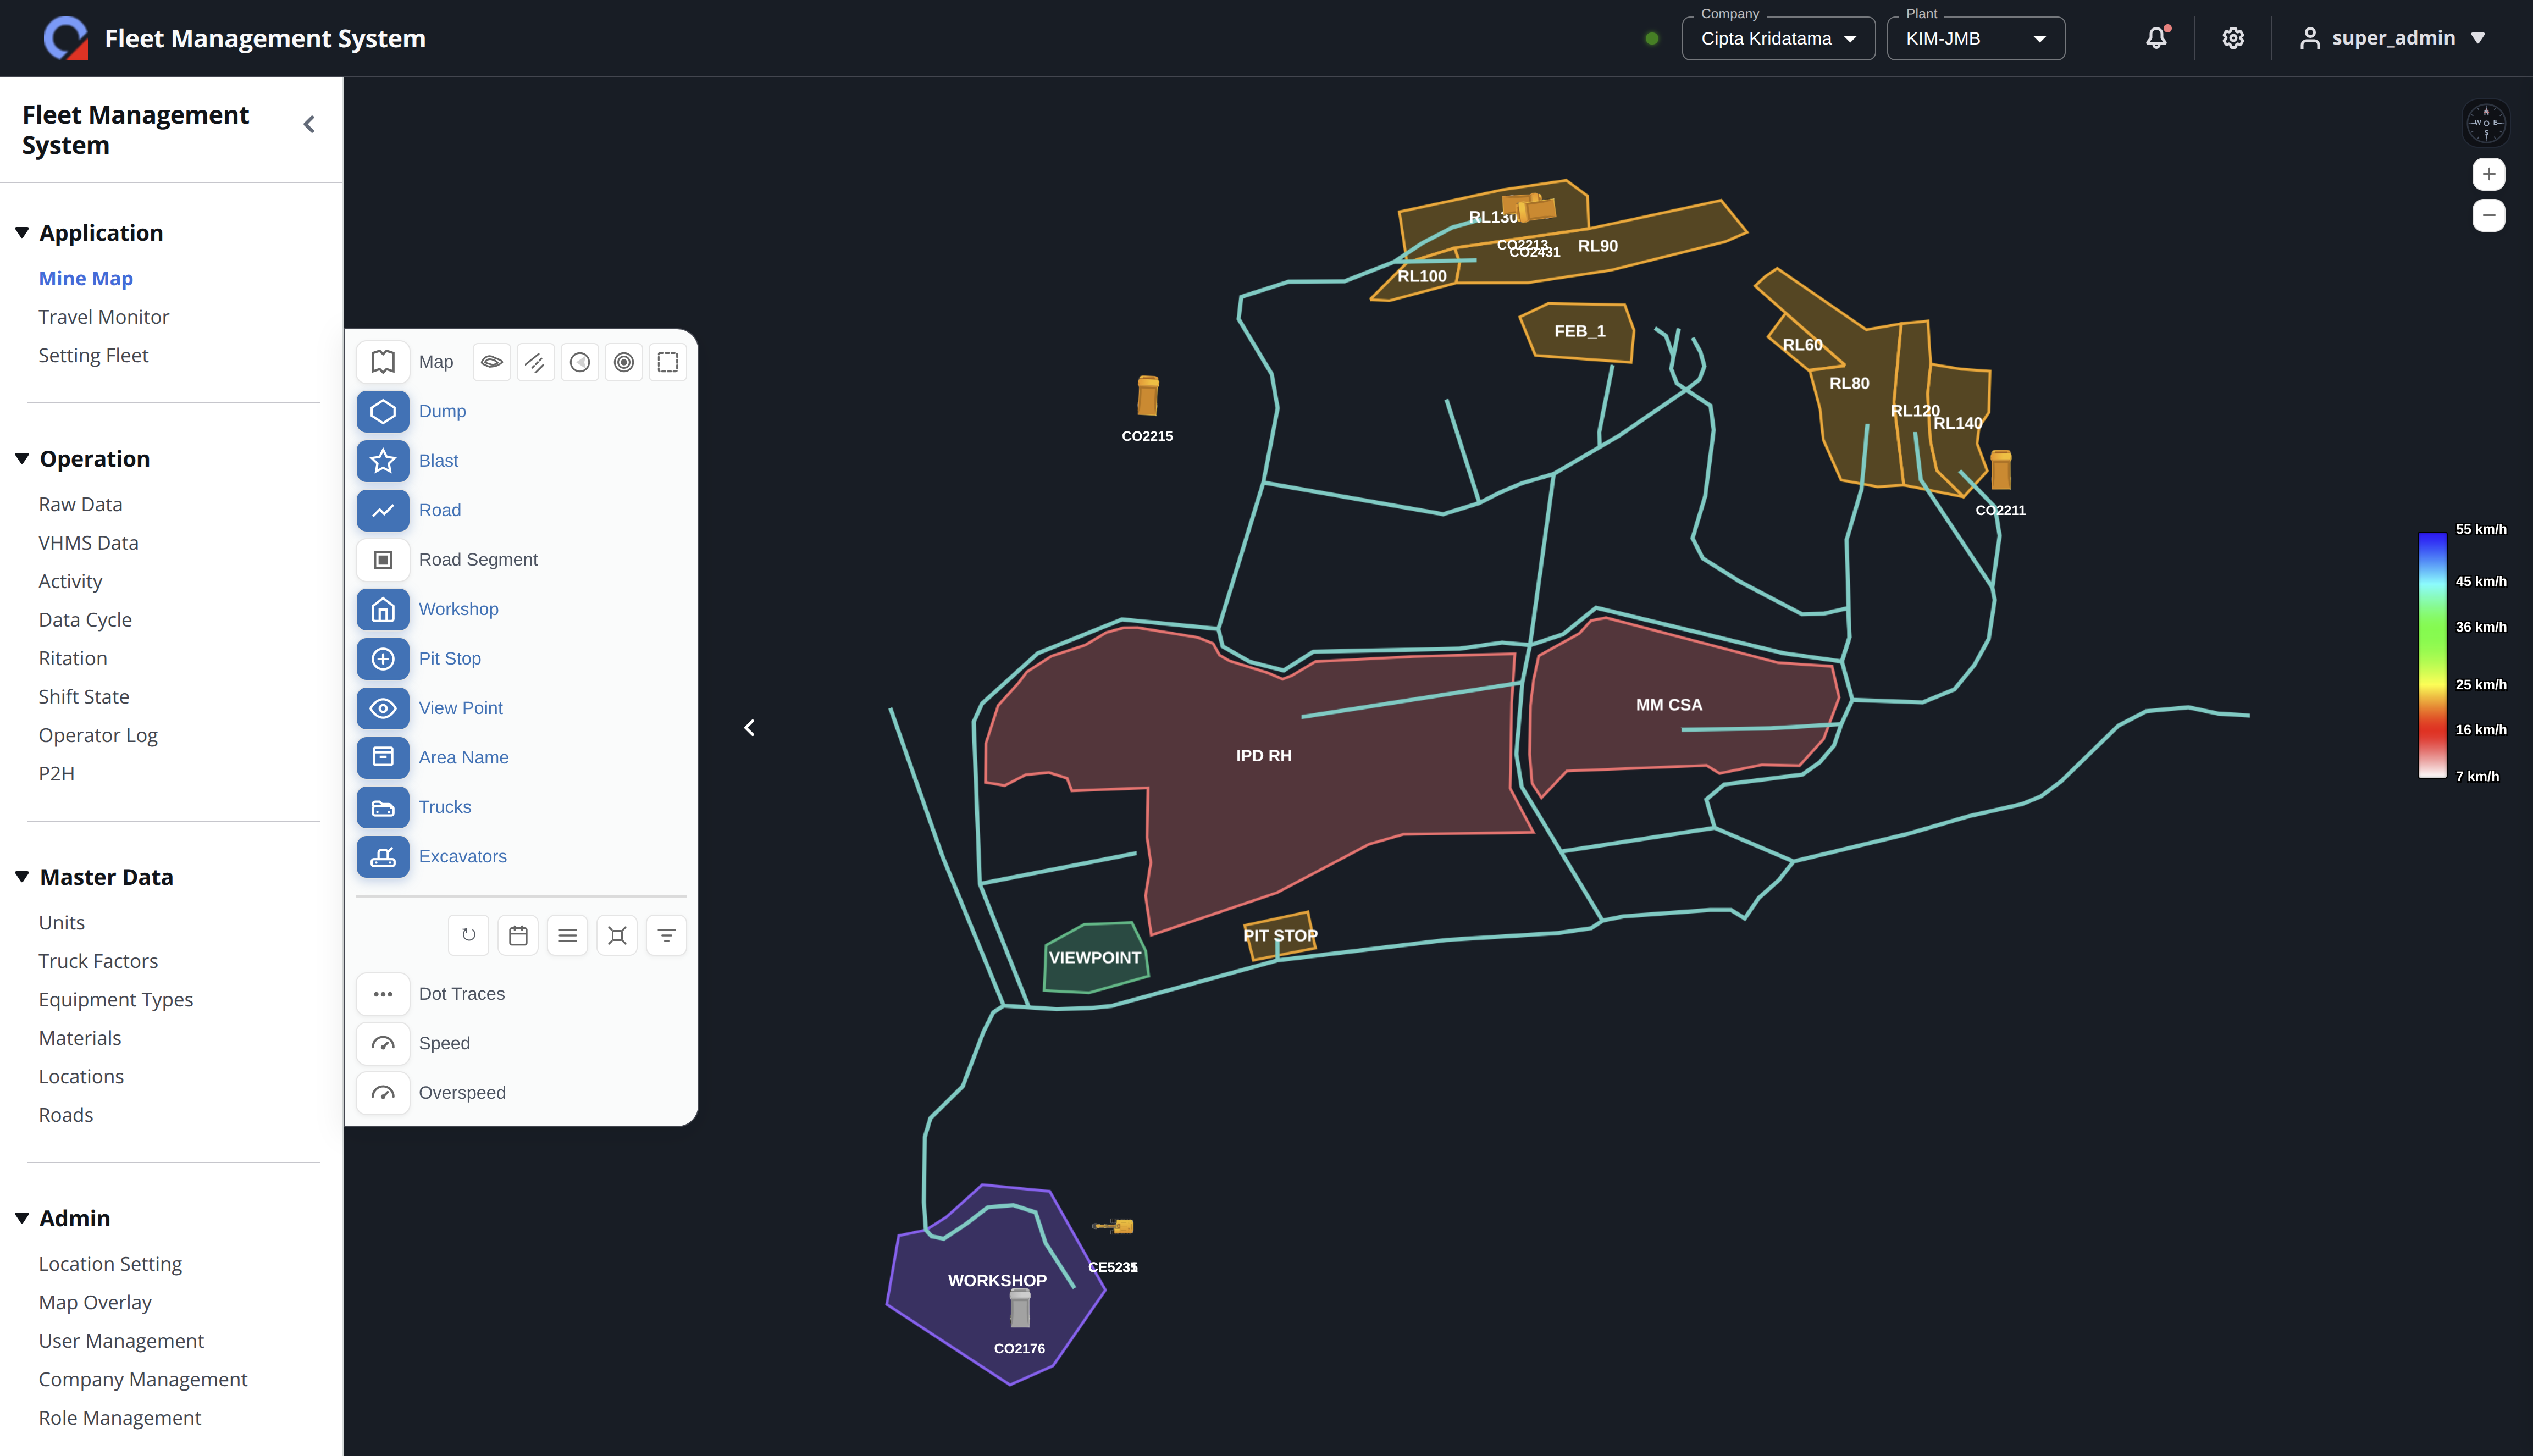Select truck CO2176 in the workshop
The image size is (2533, 1456).
tap(1019, 1308)
